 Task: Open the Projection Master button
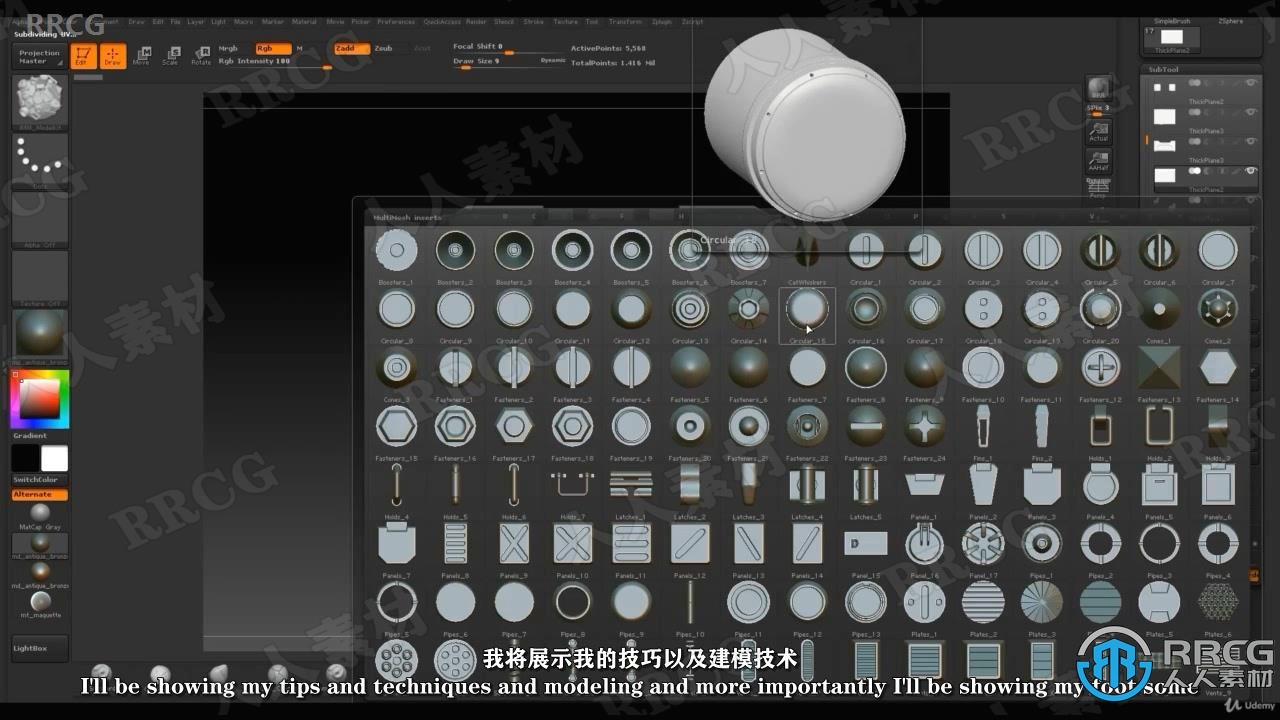pyautogui.click(x=40, y=57)
